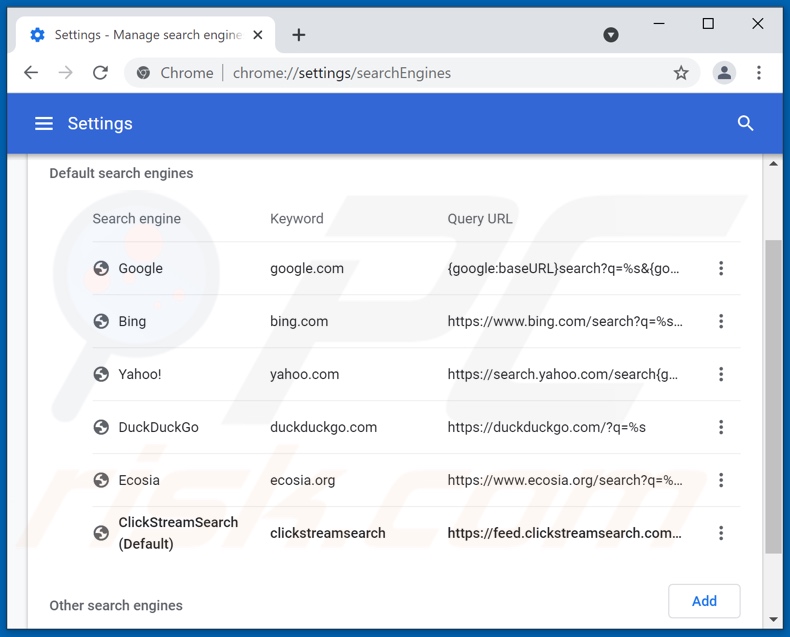Click the Query URL column header
The height and width of the screenshot is (637, 790).
pos(480,218)
